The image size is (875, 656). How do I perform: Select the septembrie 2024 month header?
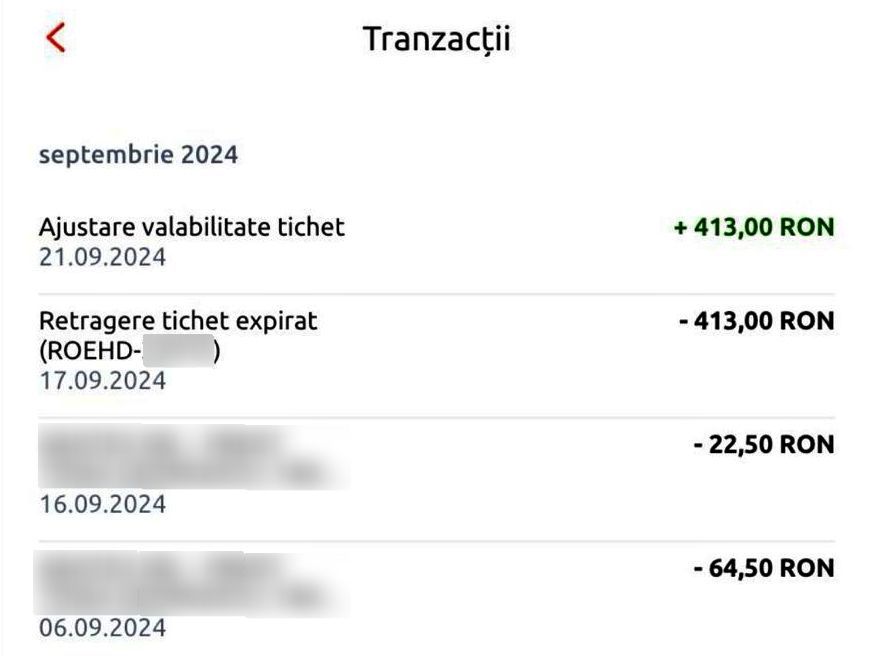click(x=138, y=155)
